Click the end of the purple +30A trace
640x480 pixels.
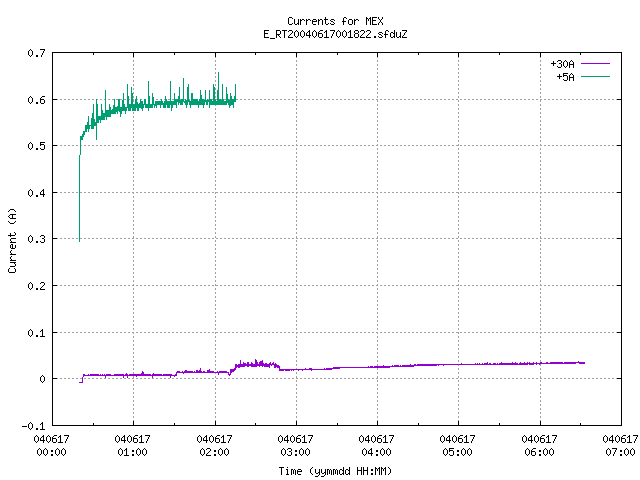coord(584,363)
